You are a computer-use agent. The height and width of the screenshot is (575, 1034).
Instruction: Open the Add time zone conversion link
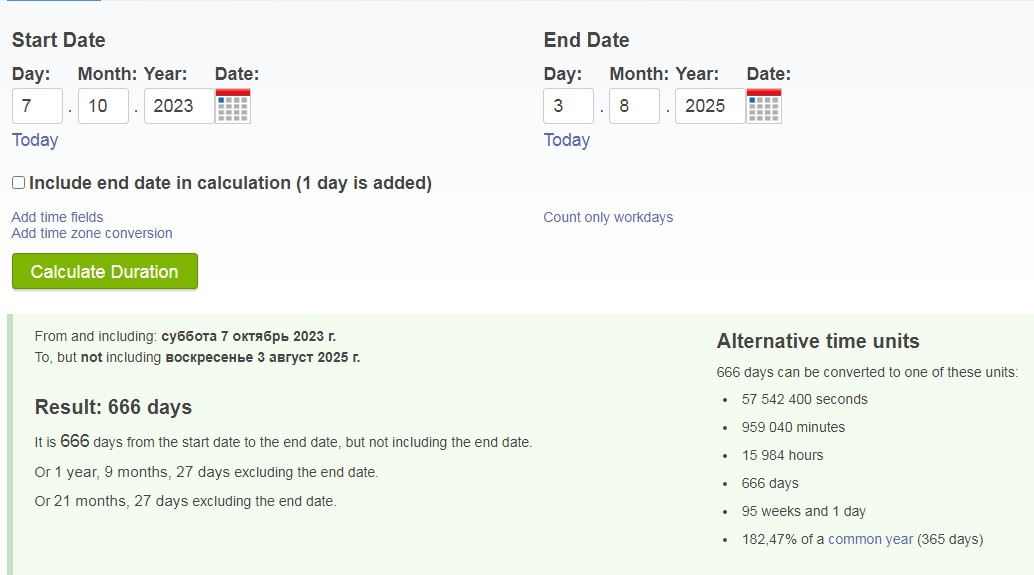[x=92, y=233]
